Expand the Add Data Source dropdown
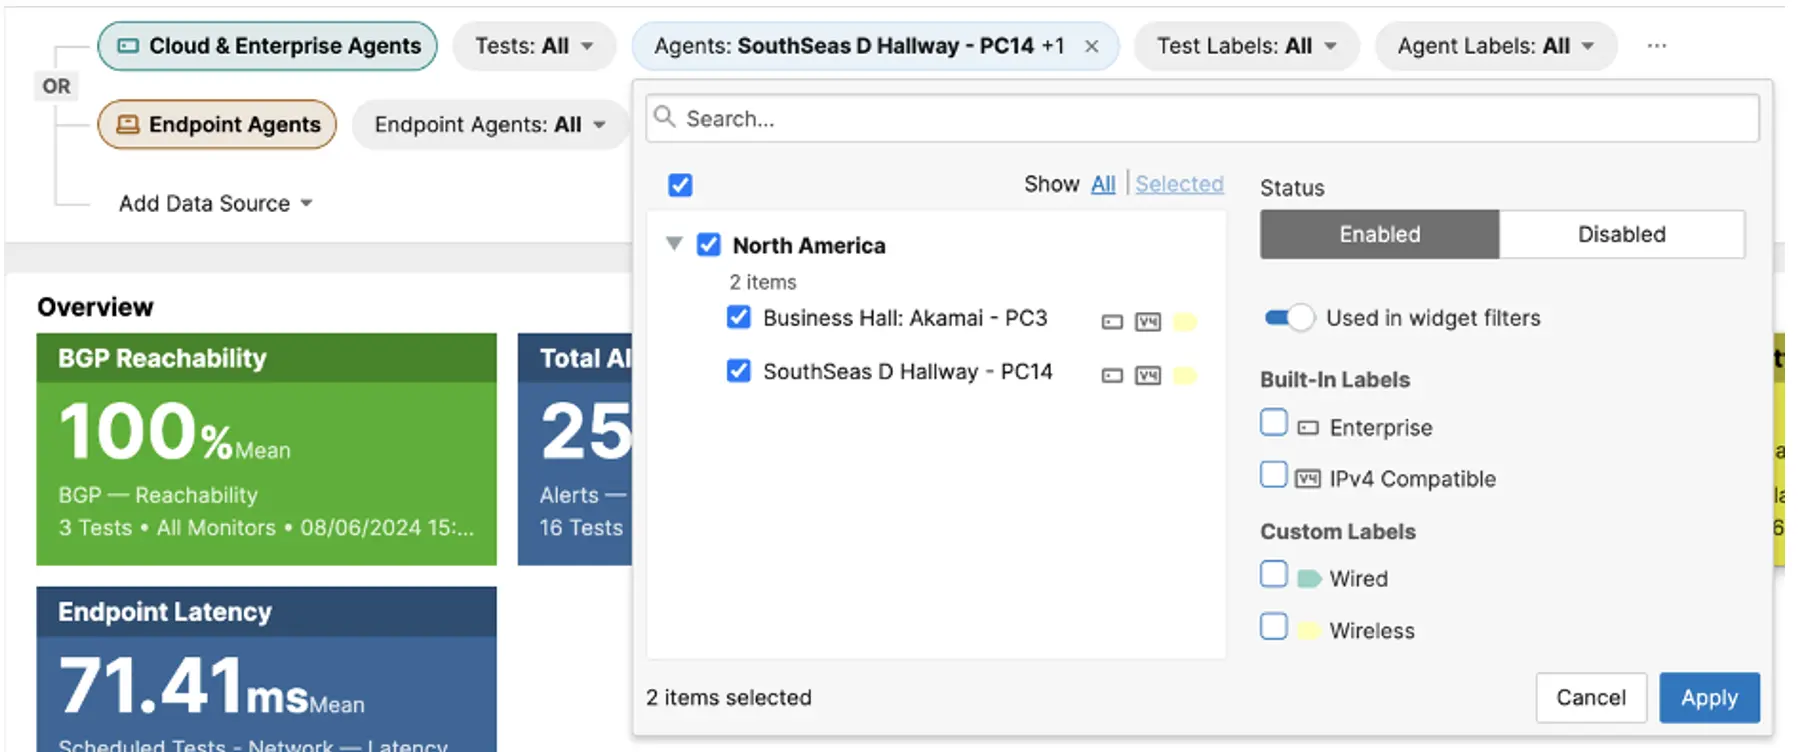This screenshot has width=1798, height=752. (x=216, y=203)
